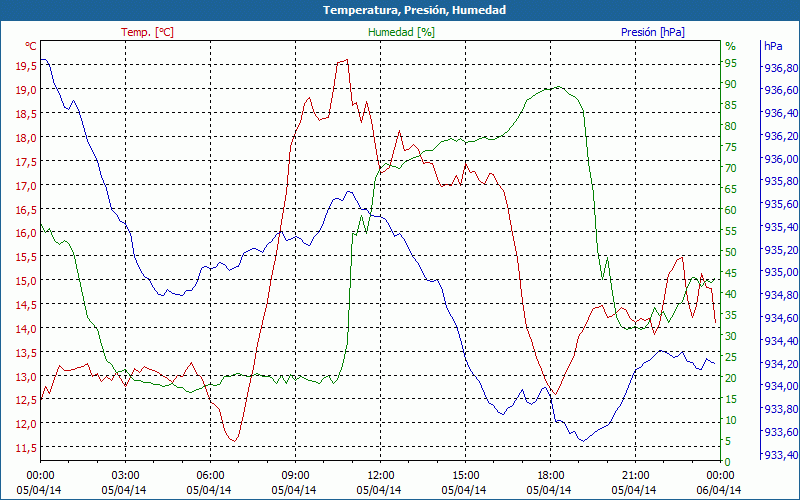Viewport: 800px width, 500px height.
Task: Click the 936,80 pressure axis value
Action: point(781,68)
